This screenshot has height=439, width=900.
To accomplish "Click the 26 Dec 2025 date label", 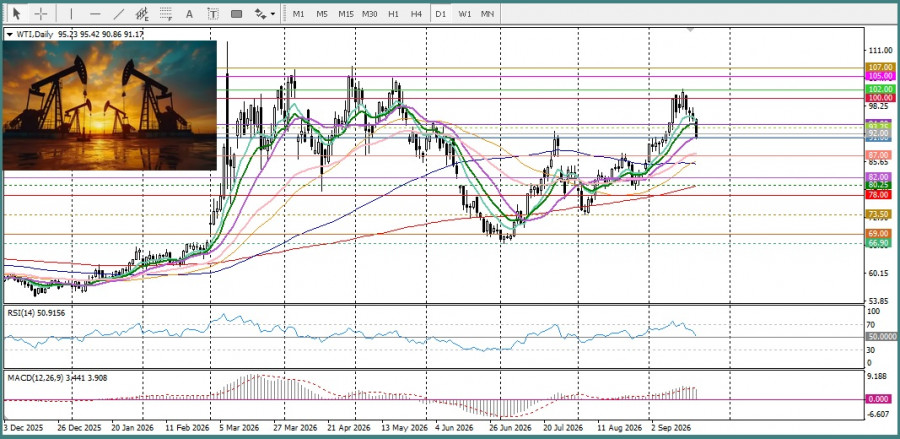I will click(79, 428).
